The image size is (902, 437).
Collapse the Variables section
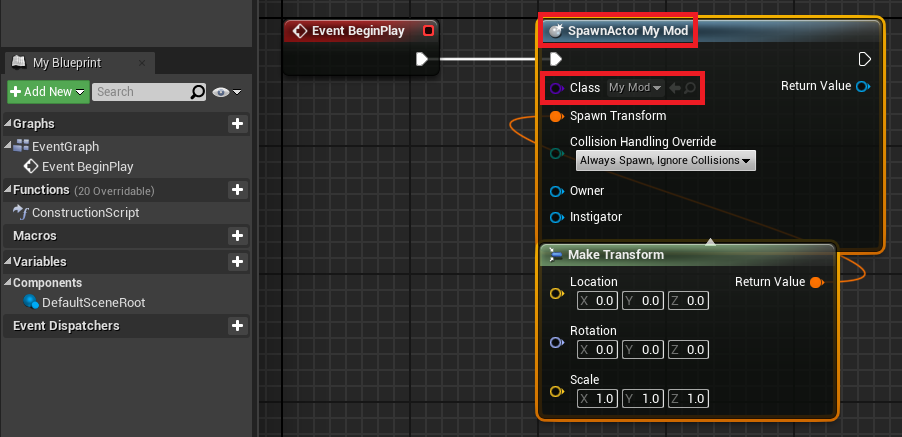point(8,262)
